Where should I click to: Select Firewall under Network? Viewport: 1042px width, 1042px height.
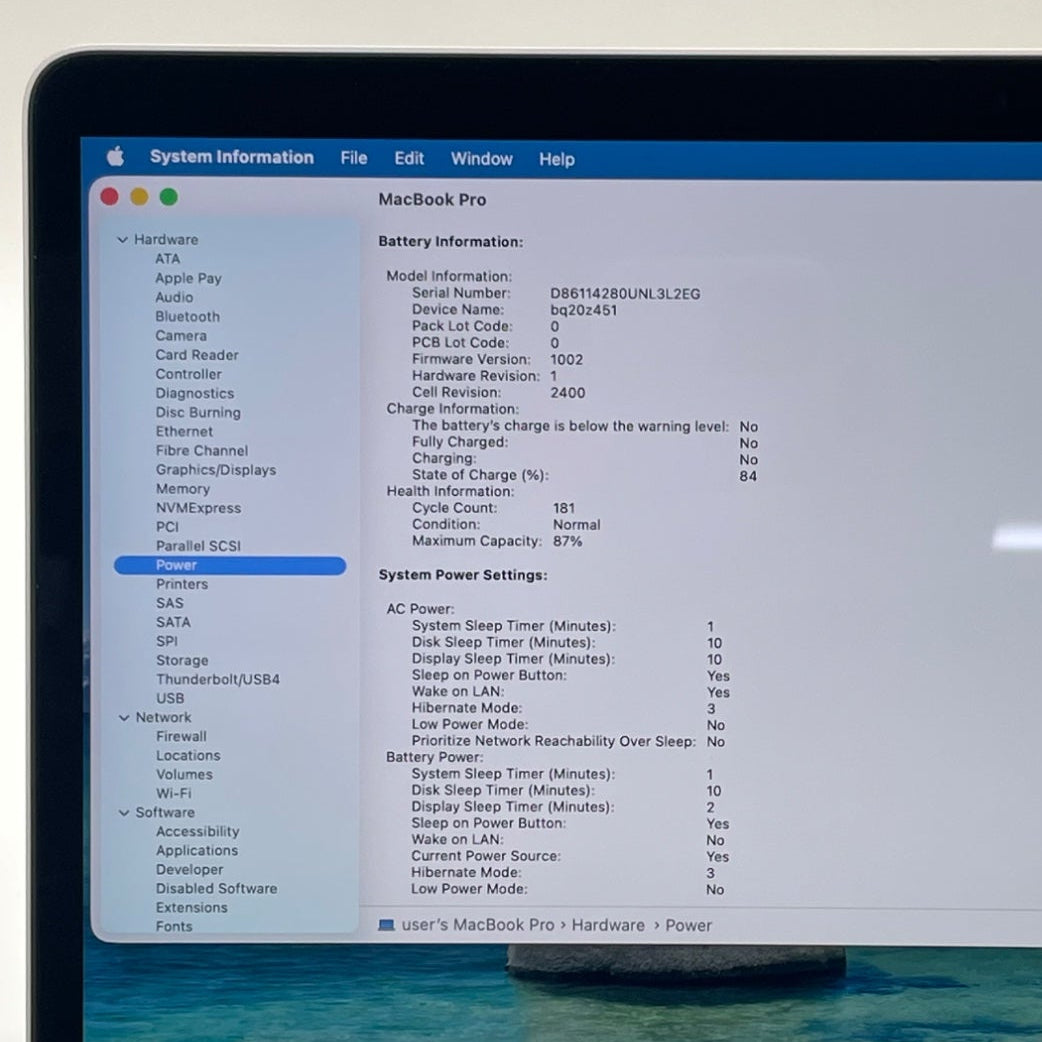pos(181,736)
